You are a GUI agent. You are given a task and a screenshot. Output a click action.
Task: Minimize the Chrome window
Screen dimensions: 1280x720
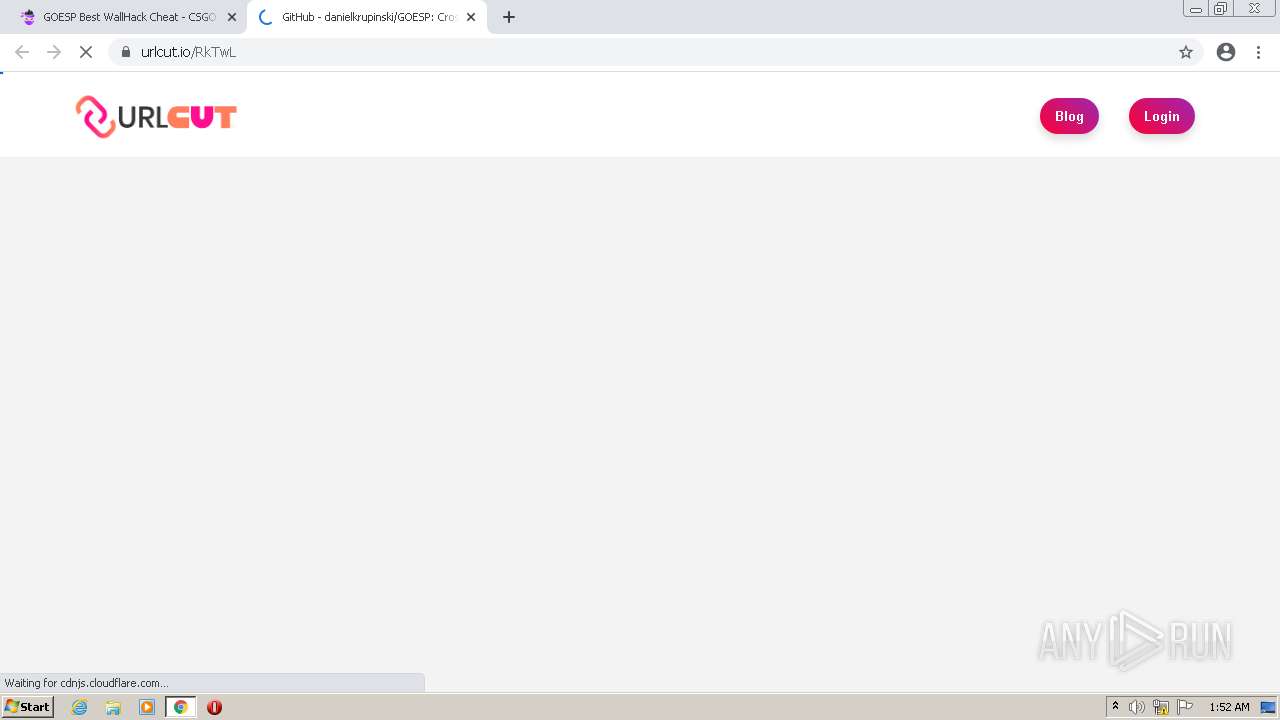[1196, 8]
